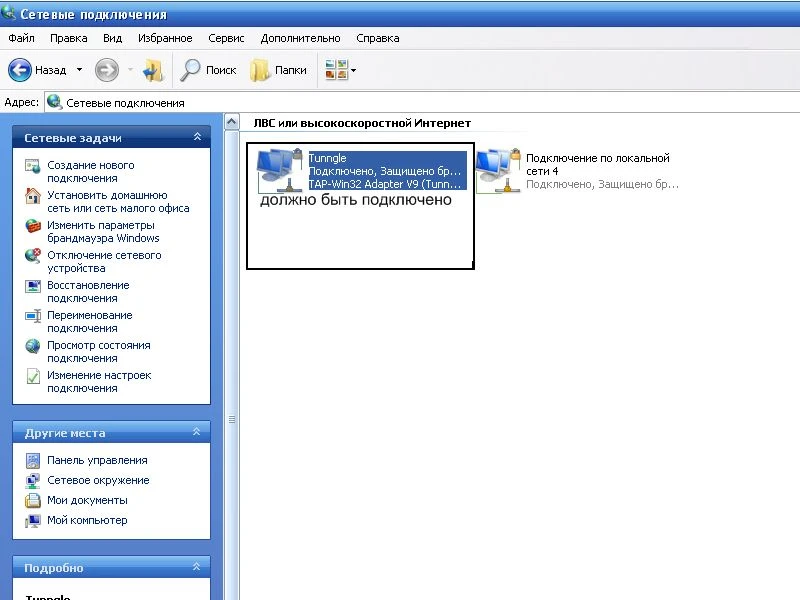Viewport: 800px width, 600px height.
Task: Select the Local Area Connection 4 icon
Action: pyautogui.click(x=498, y=170)
